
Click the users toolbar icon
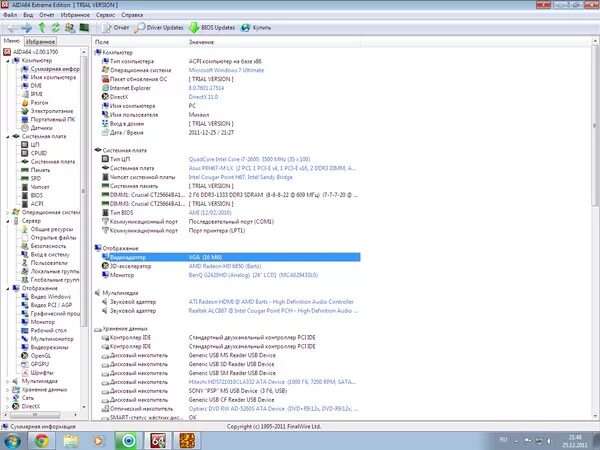point(70,28)
